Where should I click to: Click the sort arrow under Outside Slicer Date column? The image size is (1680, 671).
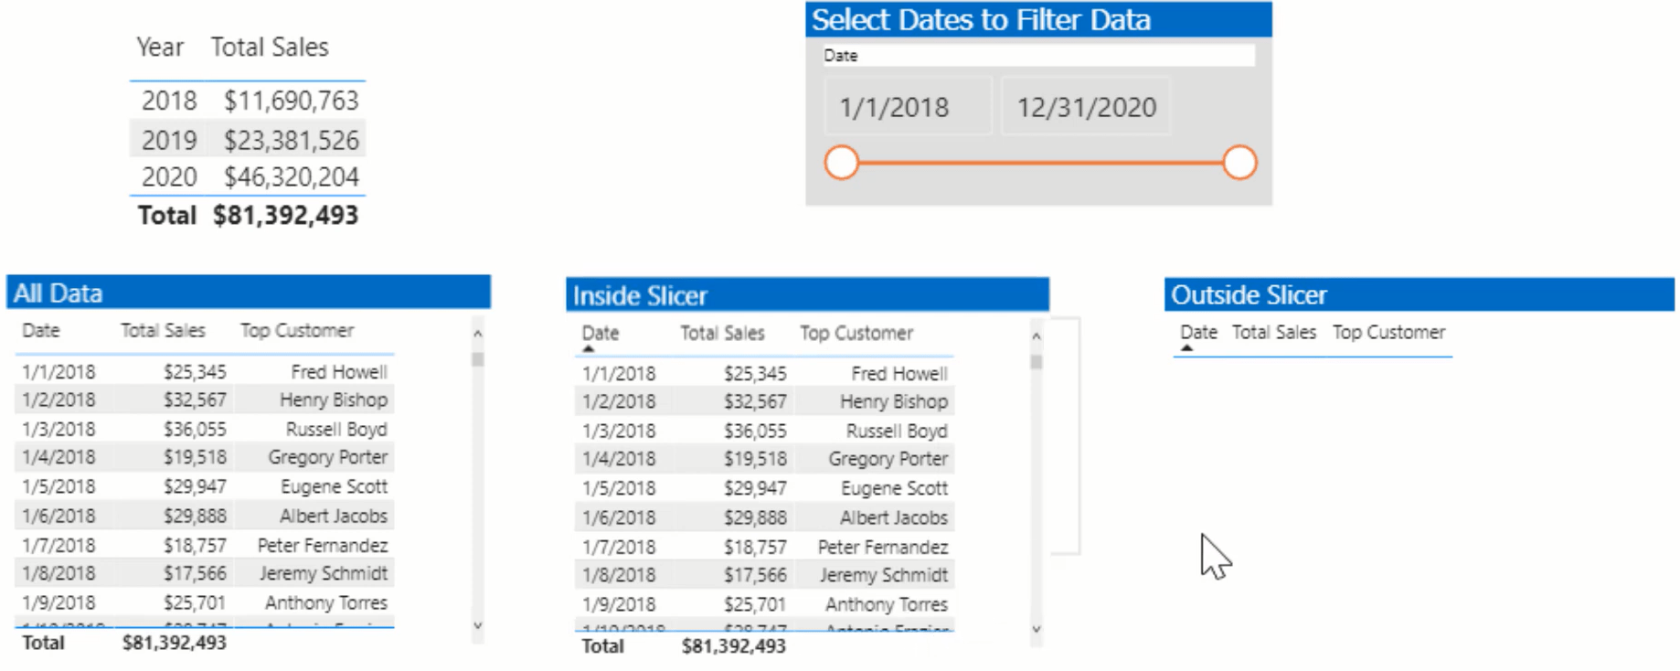click(x=1187, y=348)
